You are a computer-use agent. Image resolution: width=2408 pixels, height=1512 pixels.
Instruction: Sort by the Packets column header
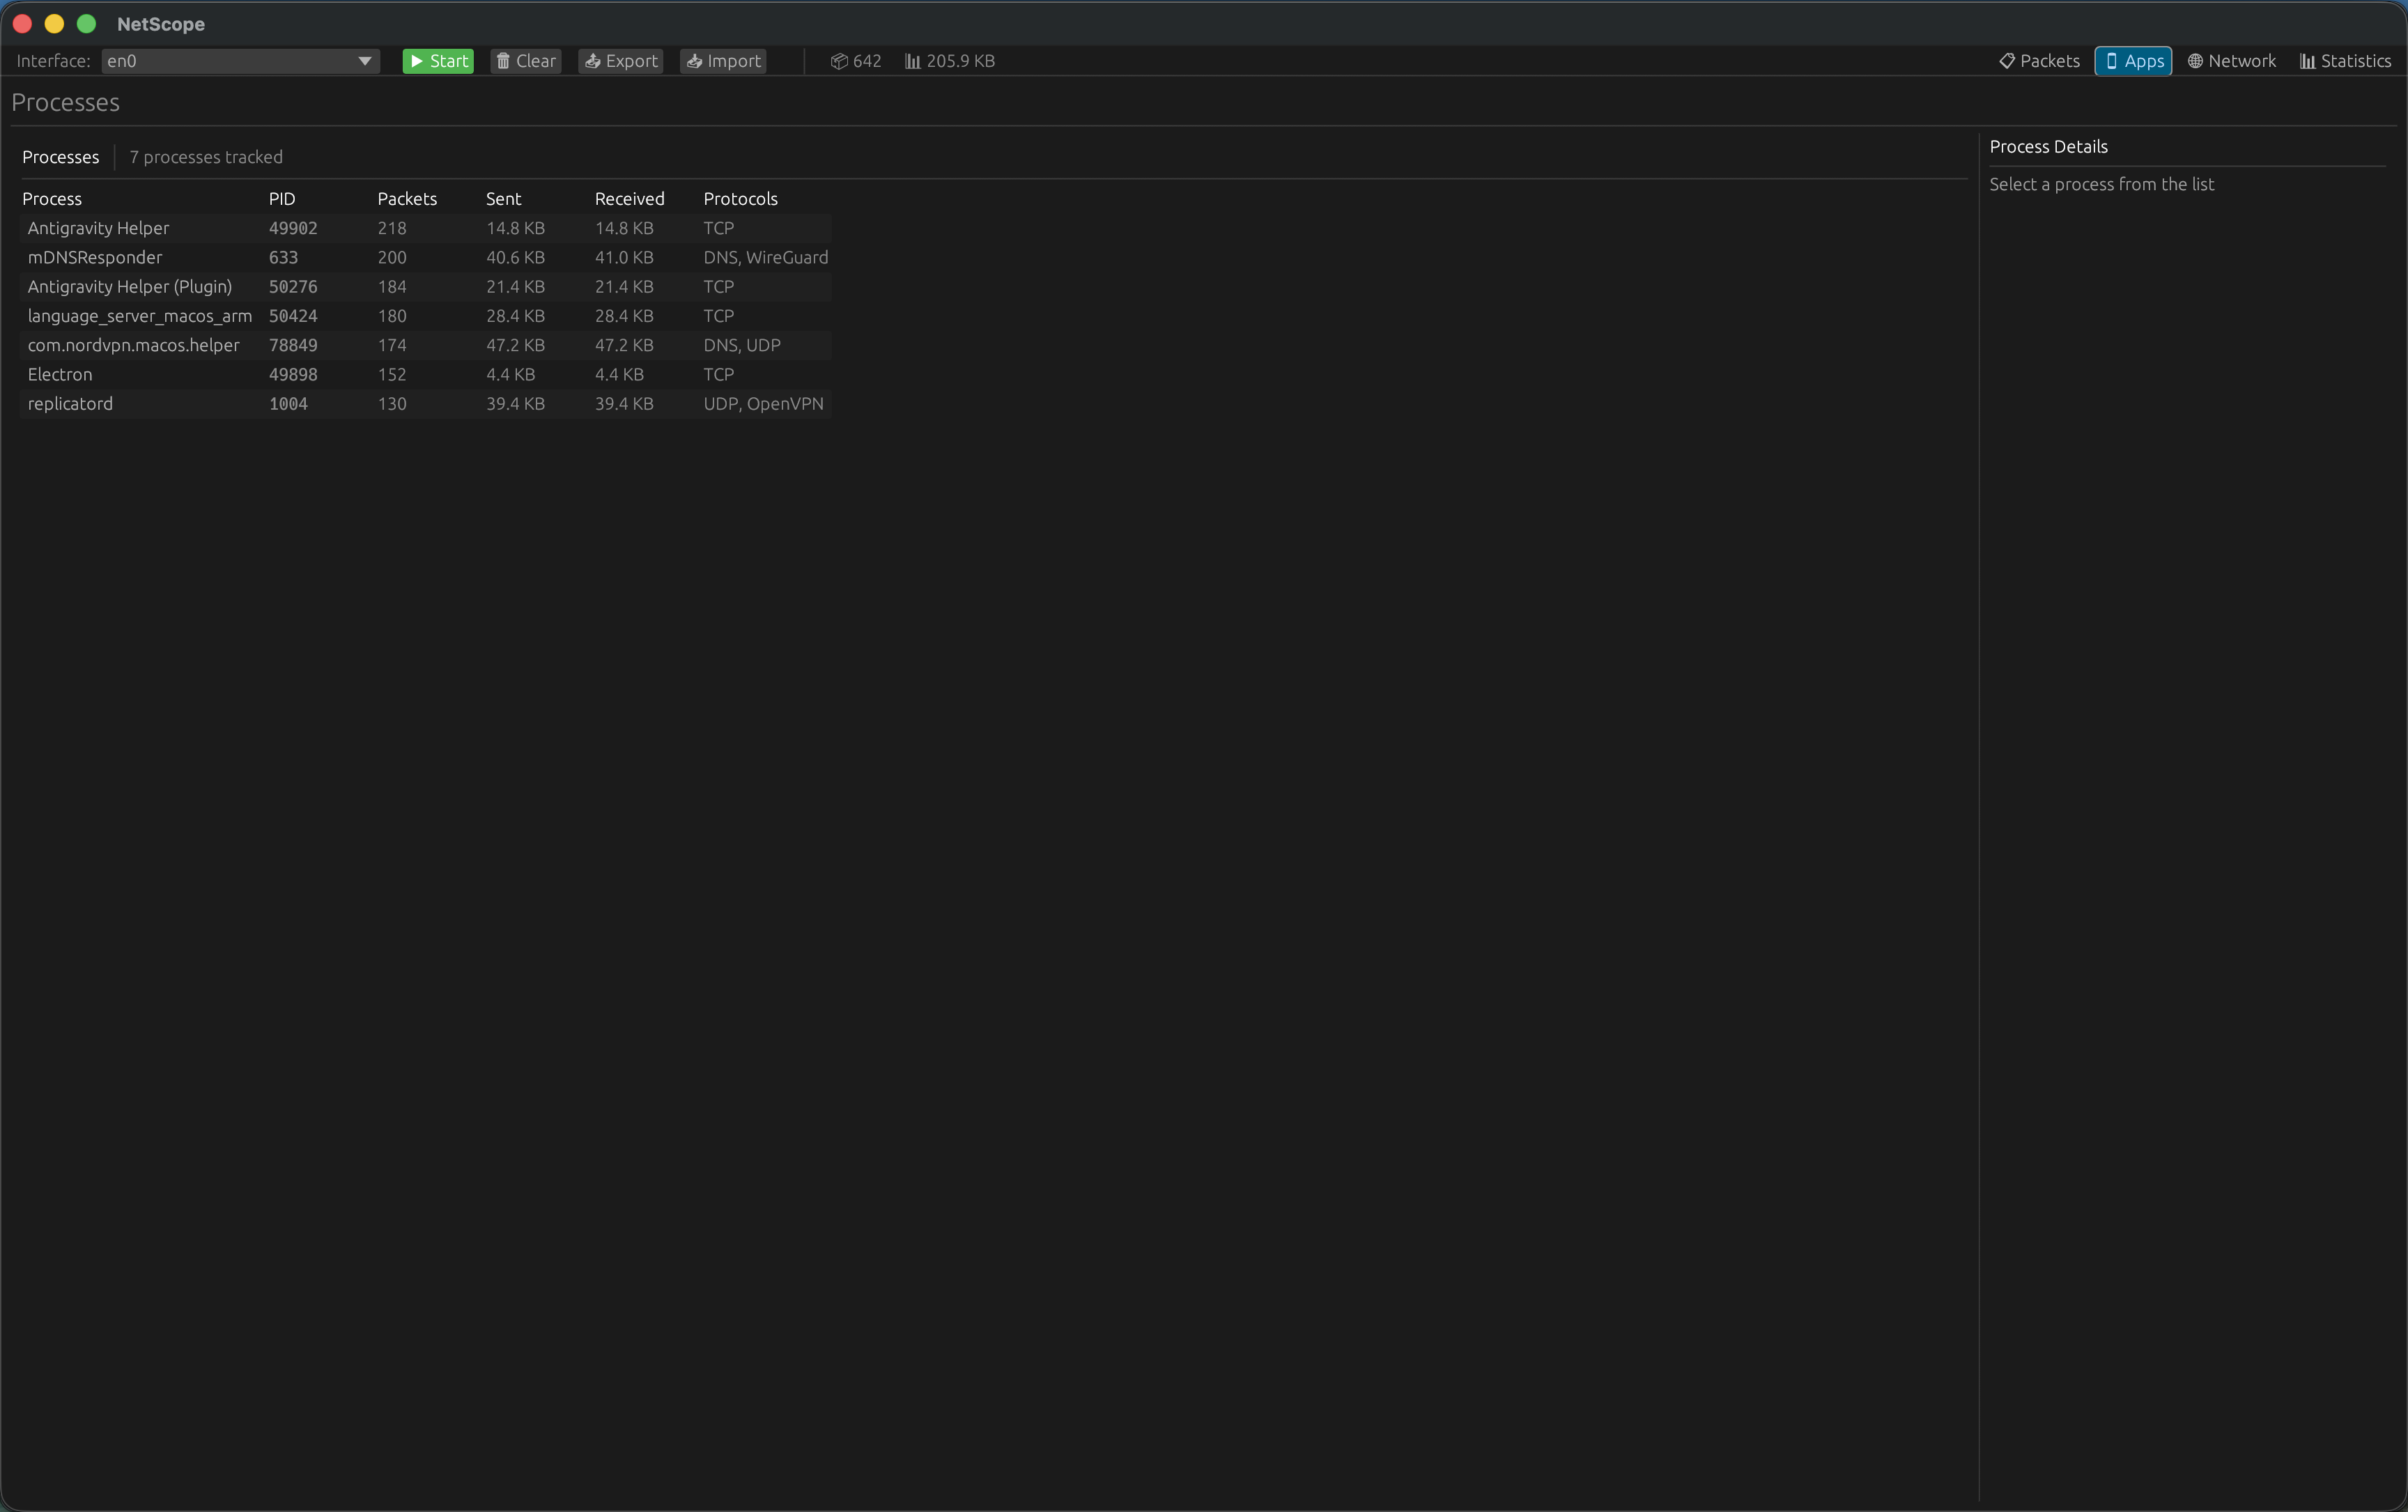click(407, 199)
